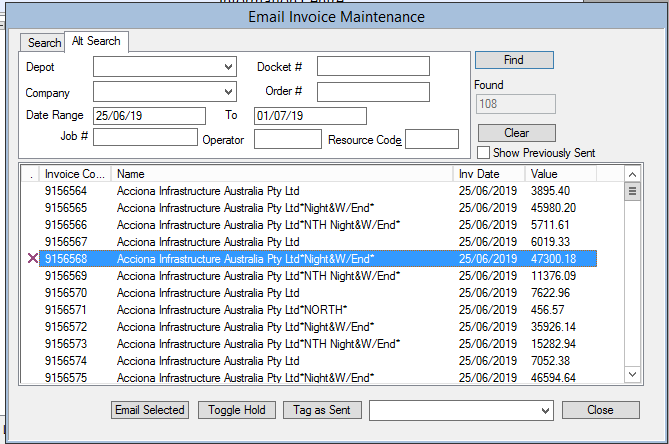The height and width of the screenshot is (444, 669).
Task: Click the Find button
Action: pyautogui.click(x=514, y=60)
